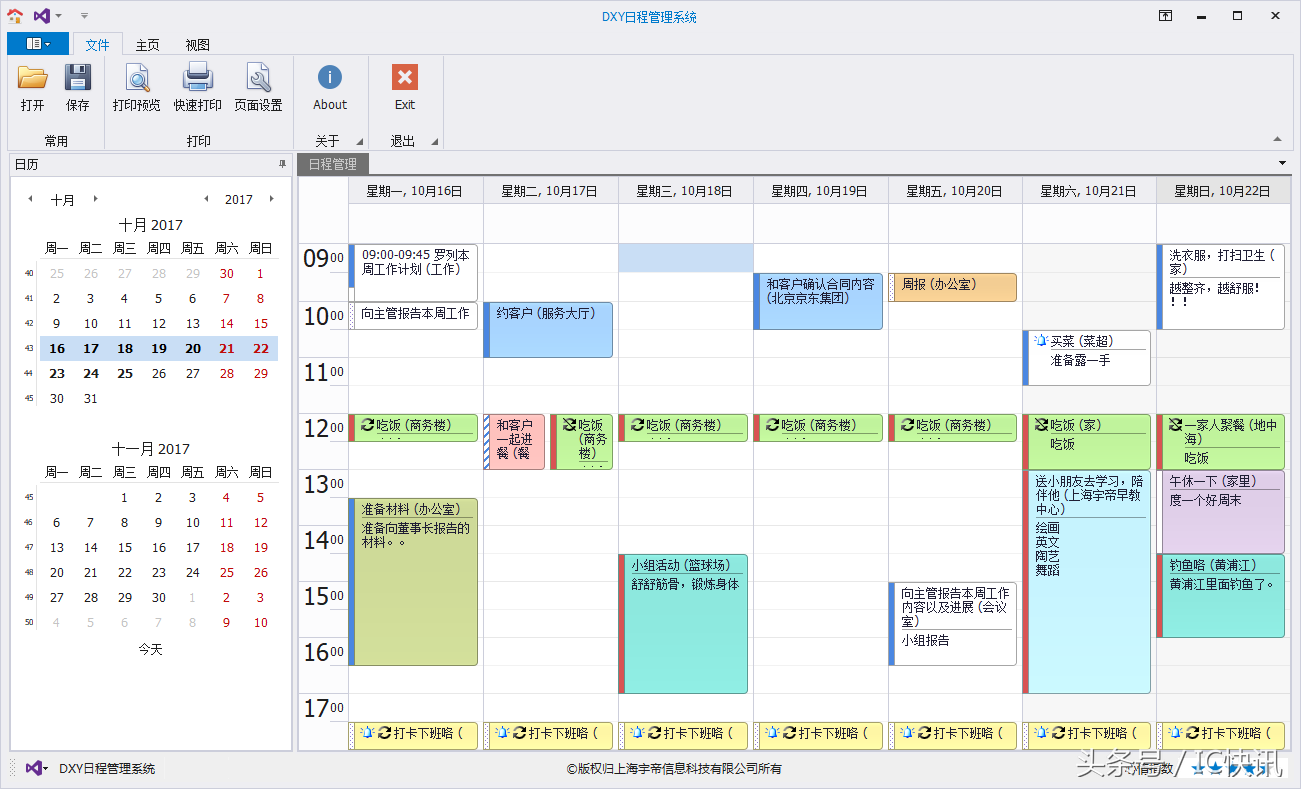
Task: Select the 和客户确认合同内容 appointment
Action: (818, 301)
